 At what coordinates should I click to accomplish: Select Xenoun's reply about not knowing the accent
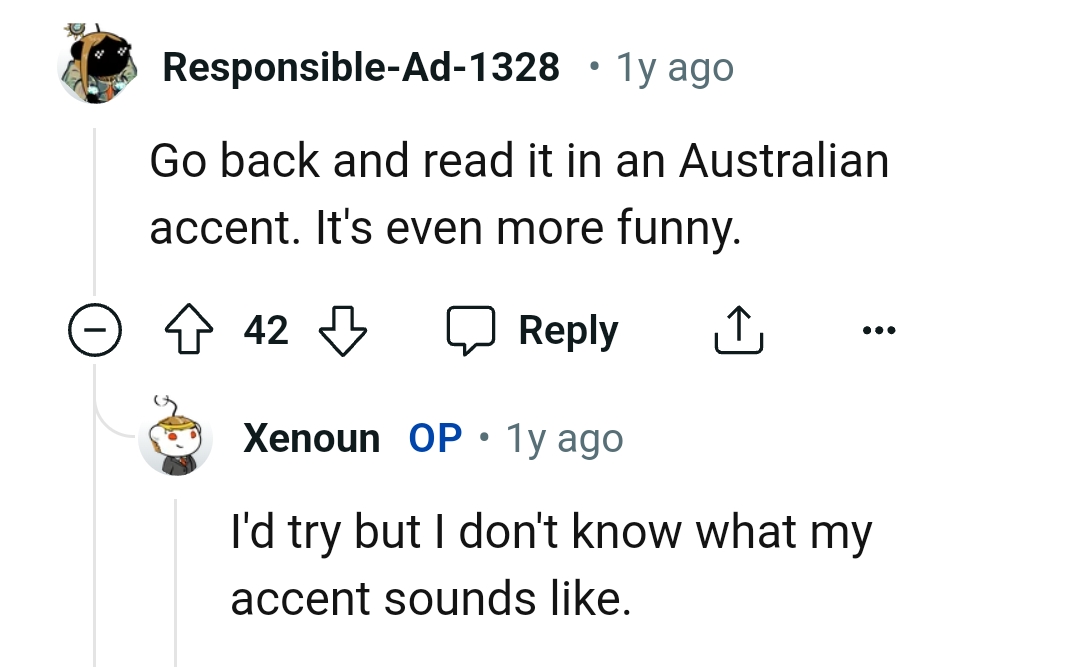point(551,564)
